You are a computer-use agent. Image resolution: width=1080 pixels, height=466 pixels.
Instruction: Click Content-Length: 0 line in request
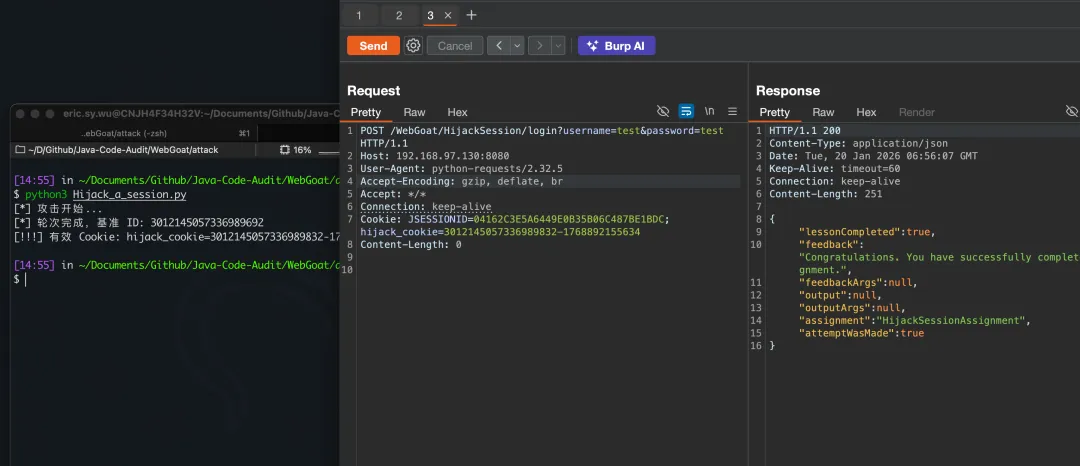coord(411,244)
